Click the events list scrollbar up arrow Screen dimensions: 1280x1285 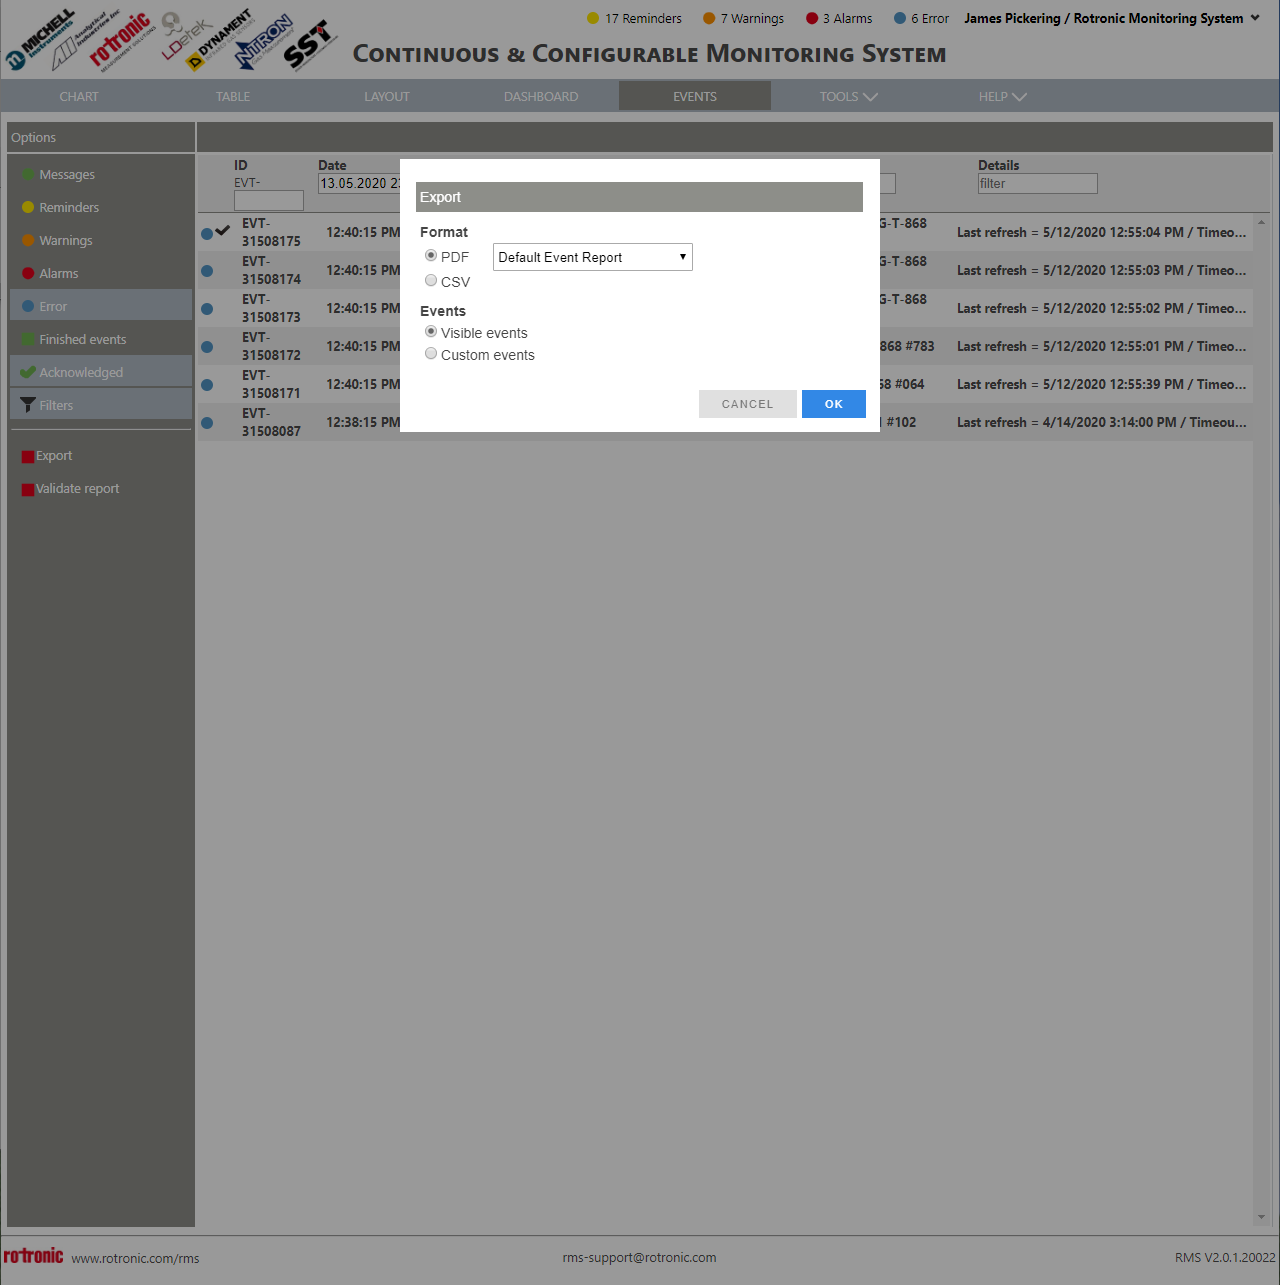click(x=1261, y=222)
